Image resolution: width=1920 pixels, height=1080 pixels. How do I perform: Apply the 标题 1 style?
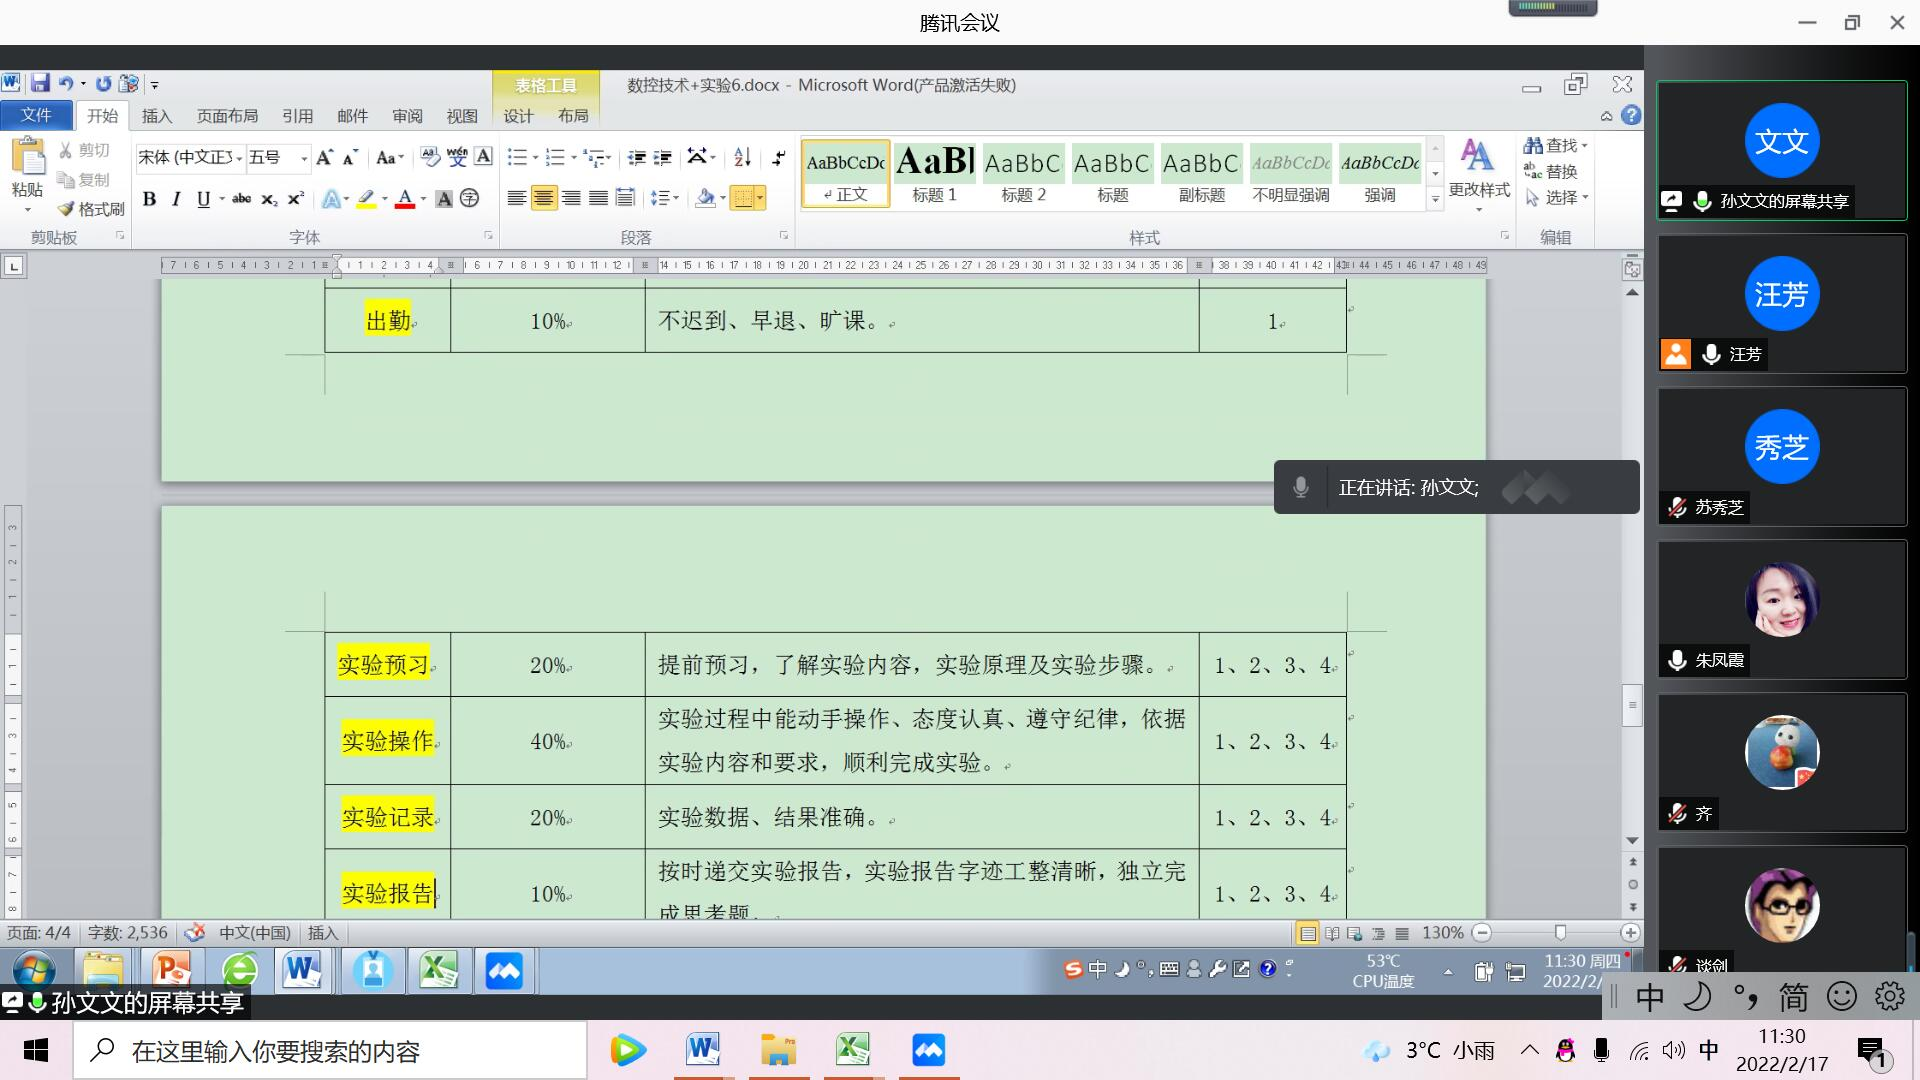pos(934,174)
